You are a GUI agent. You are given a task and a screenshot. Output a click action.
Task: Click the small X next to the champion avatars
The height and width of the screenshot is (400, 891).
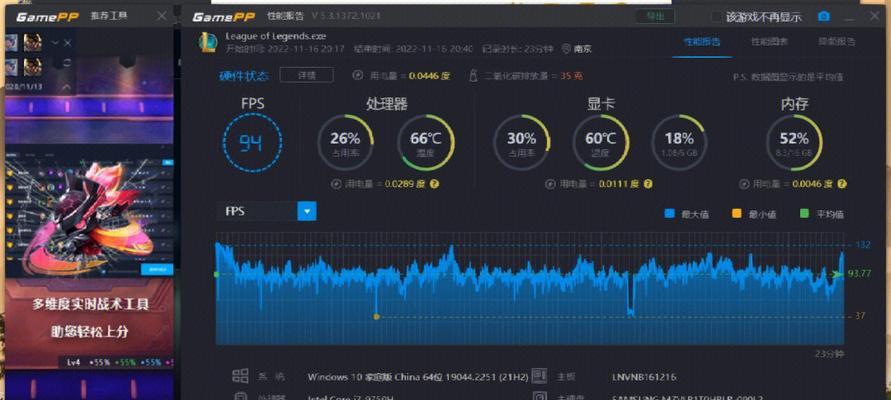pyautogui.click(x=68, y=43)
